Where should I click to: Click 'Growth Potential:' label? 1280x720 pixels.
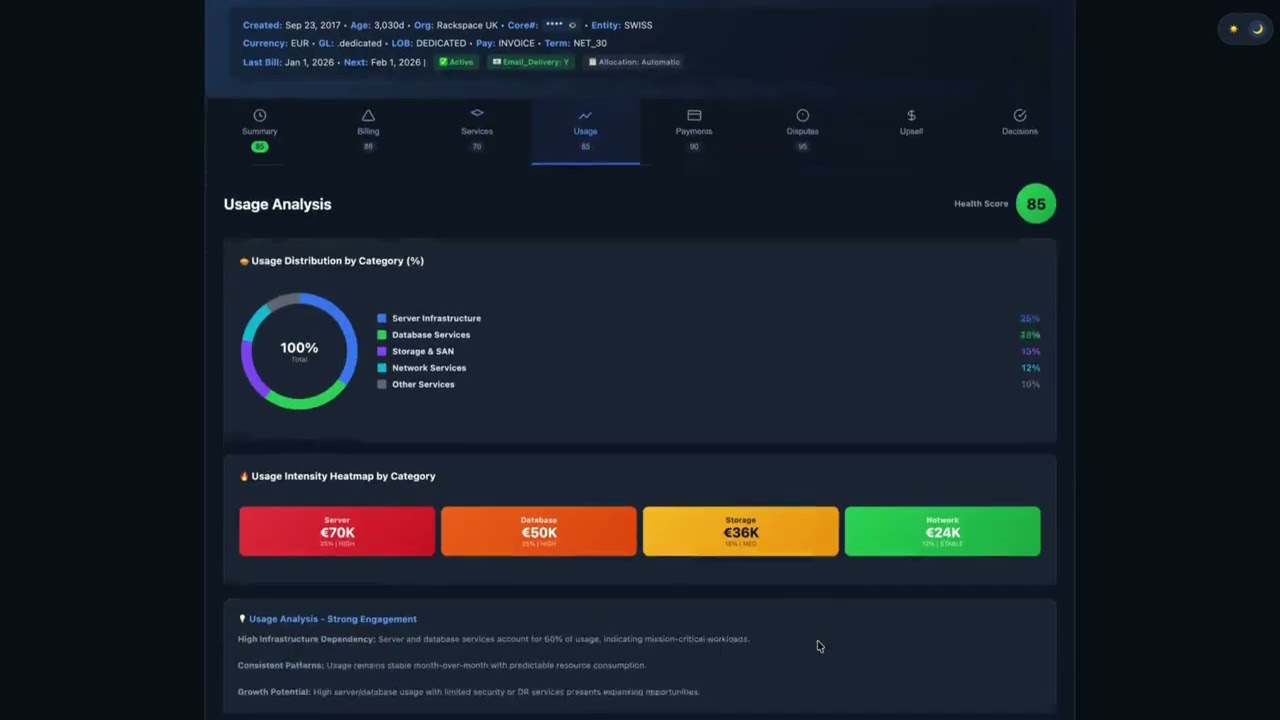point(273,692)
